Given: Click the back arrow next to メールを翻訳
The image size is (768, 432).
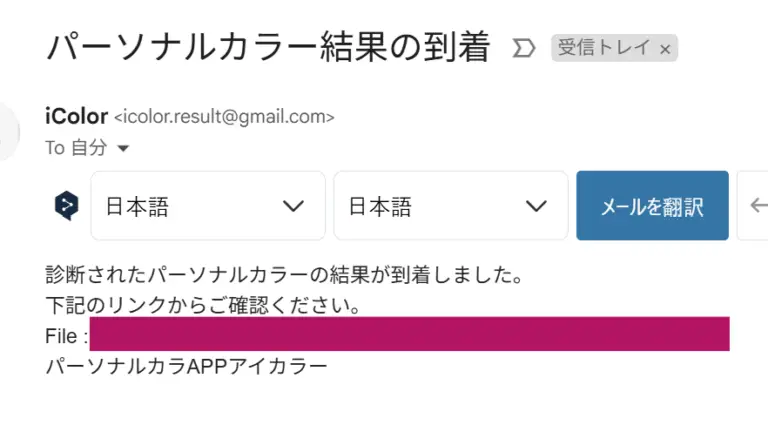Looking at the screenshot, I should pos(759,205).
